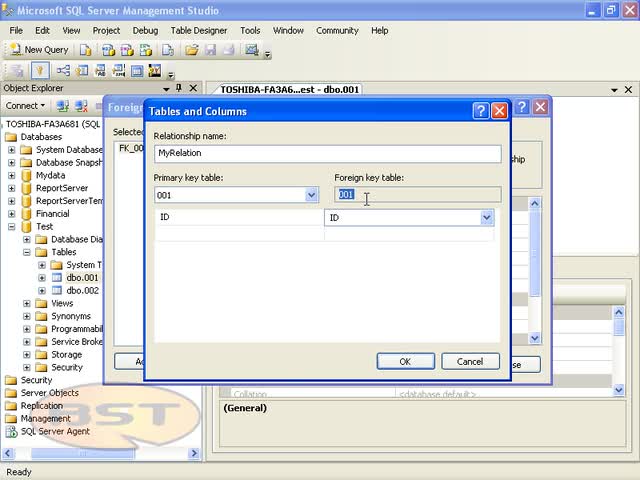Open foreign key column ID dropdown
Viewport: 640px width, 480px height.
click(x=487, y=218)
